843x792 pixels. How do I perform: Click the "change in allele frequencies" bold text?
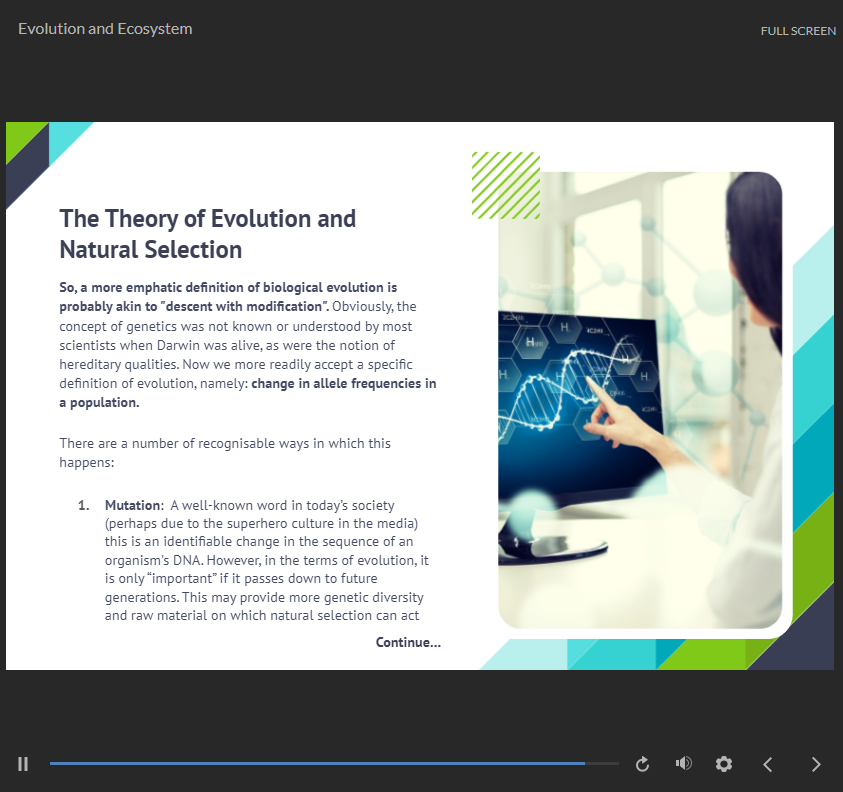(x=343, y=383)
